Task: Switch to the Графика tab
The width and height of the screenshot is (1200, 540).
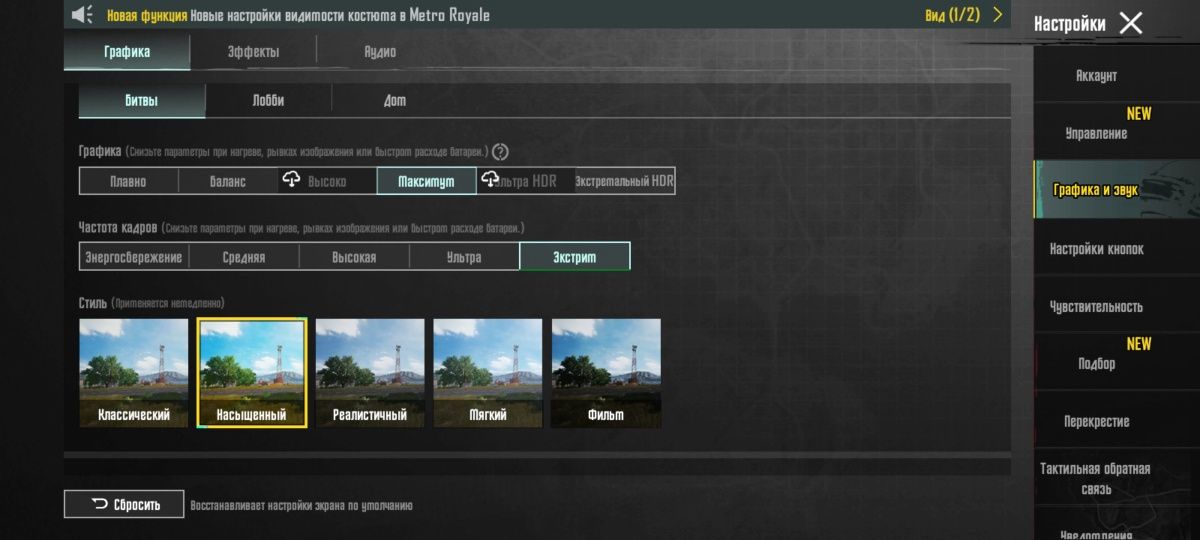Action: pyautogui.click(x=127, y=52)
